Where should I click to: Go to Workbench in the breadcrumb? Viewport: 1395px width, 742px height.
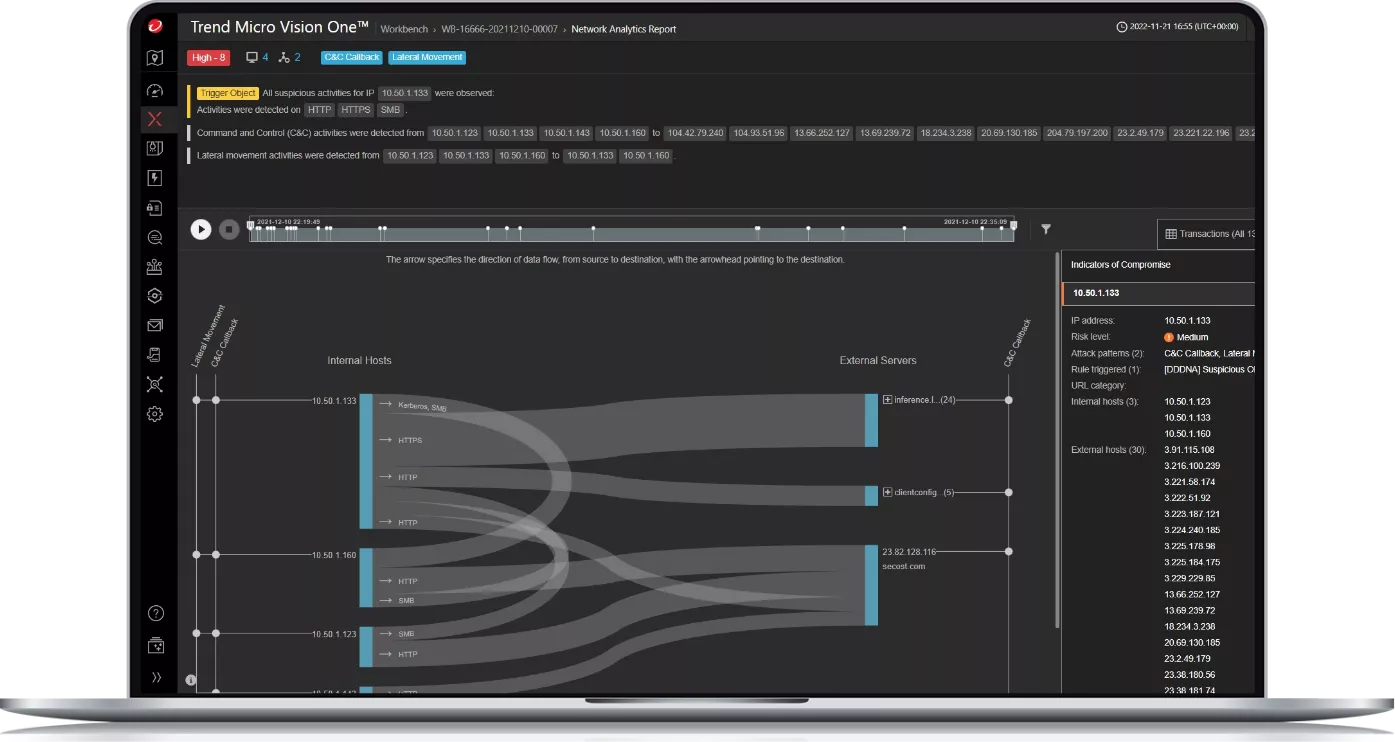coord(403,29)
